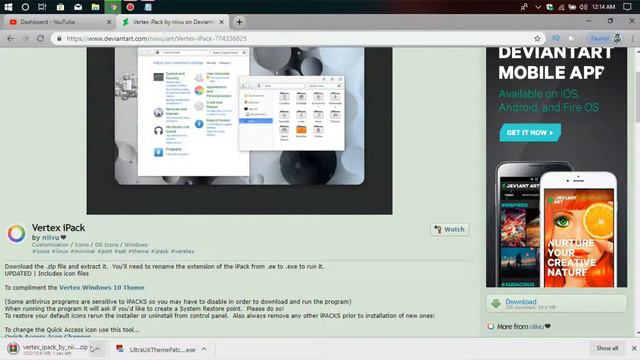Bookmark this page with the star

[x=537, y=38]
